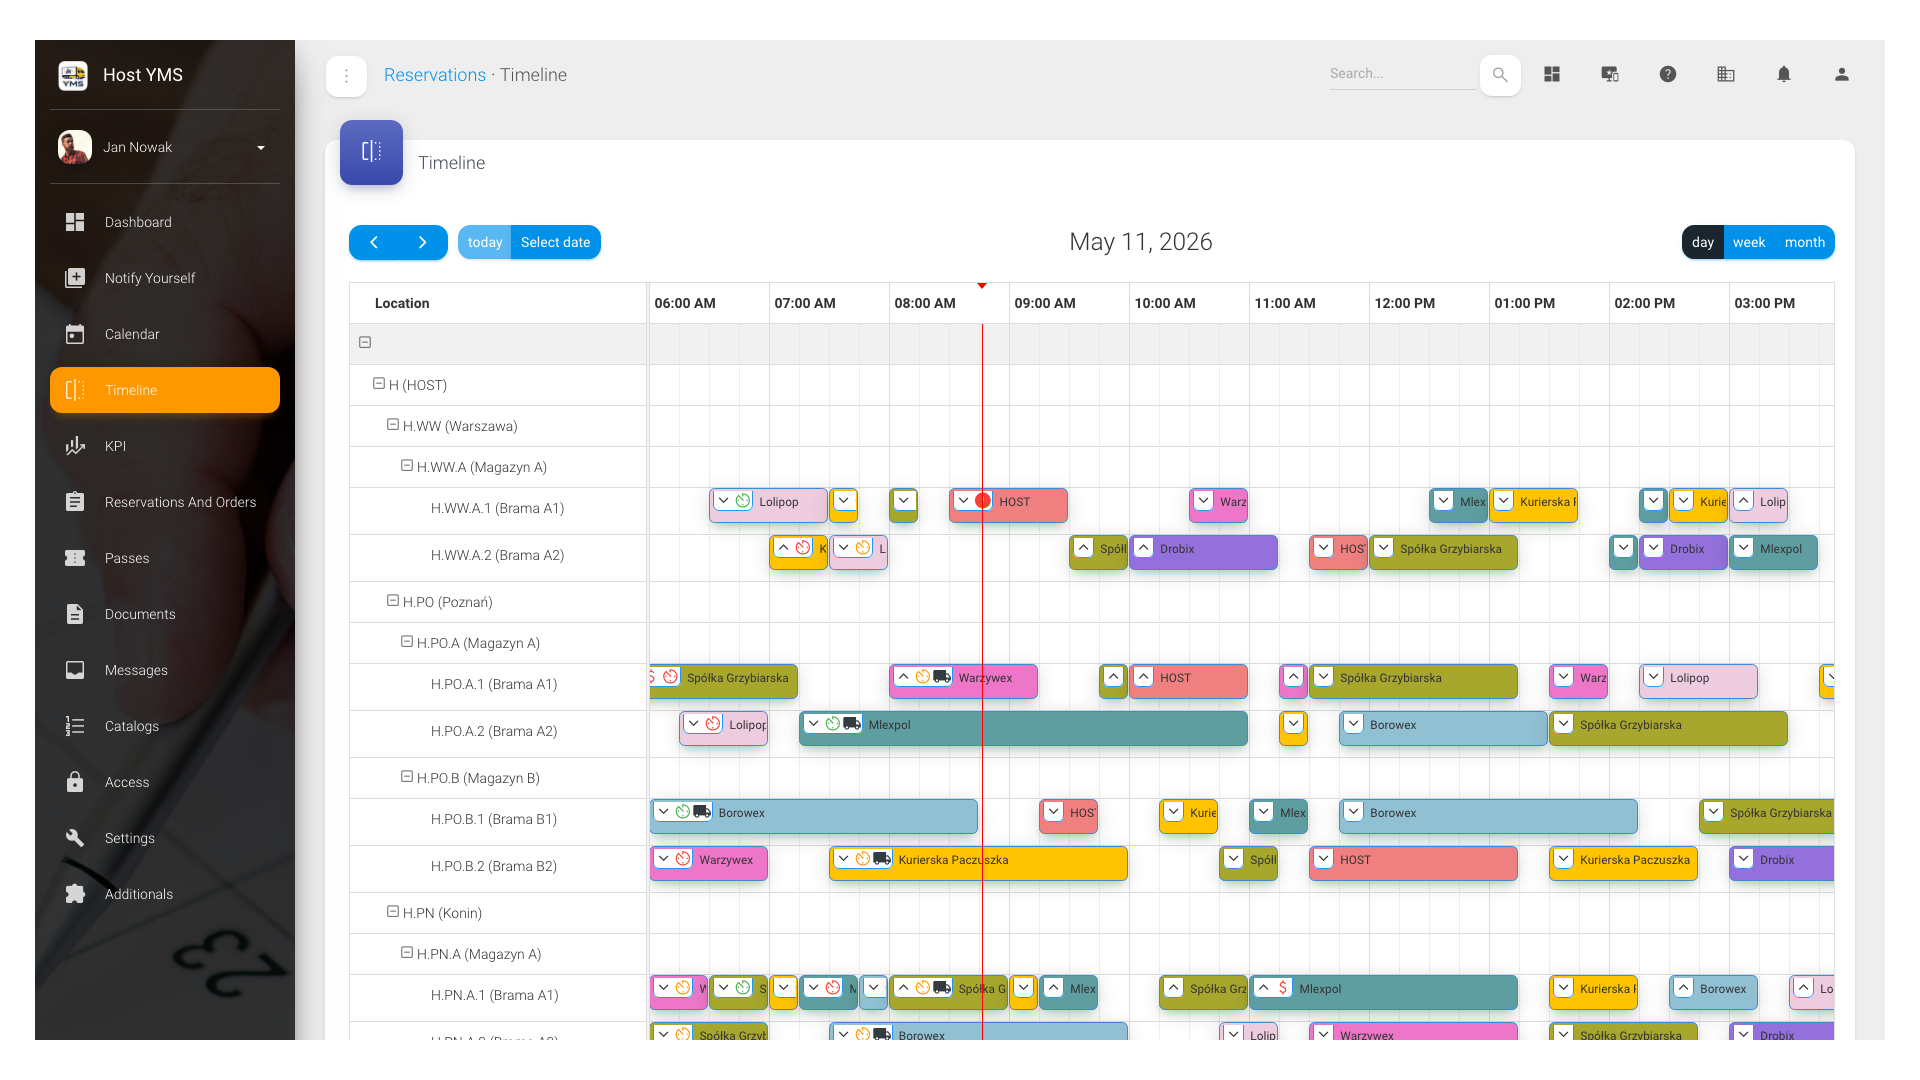Open the notifications bell

click(1784, 74)
